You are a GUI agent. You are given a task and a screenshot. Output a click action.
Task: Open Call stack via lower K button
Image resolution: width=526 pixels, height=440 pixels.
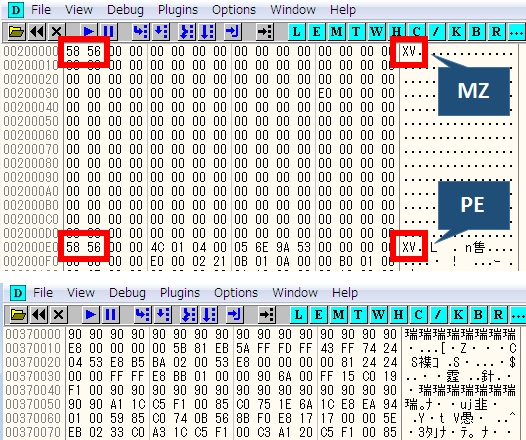pyautogui.click(x=458, y=315)
